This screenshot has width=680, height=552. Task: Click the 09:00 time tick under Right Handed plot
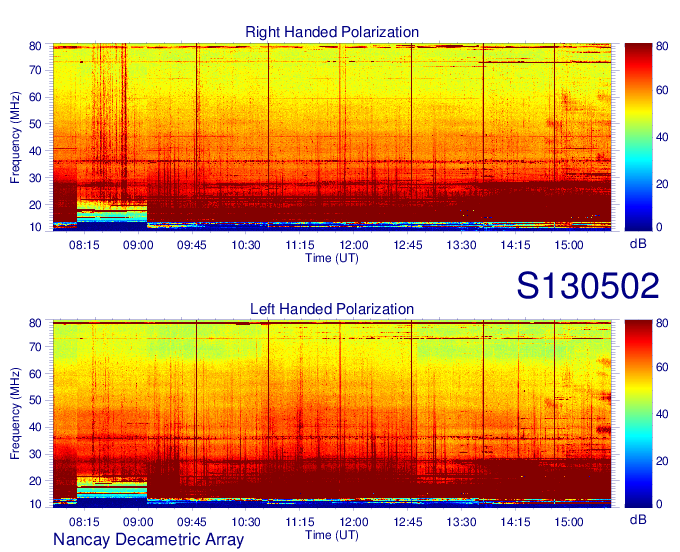pos(138,245)
